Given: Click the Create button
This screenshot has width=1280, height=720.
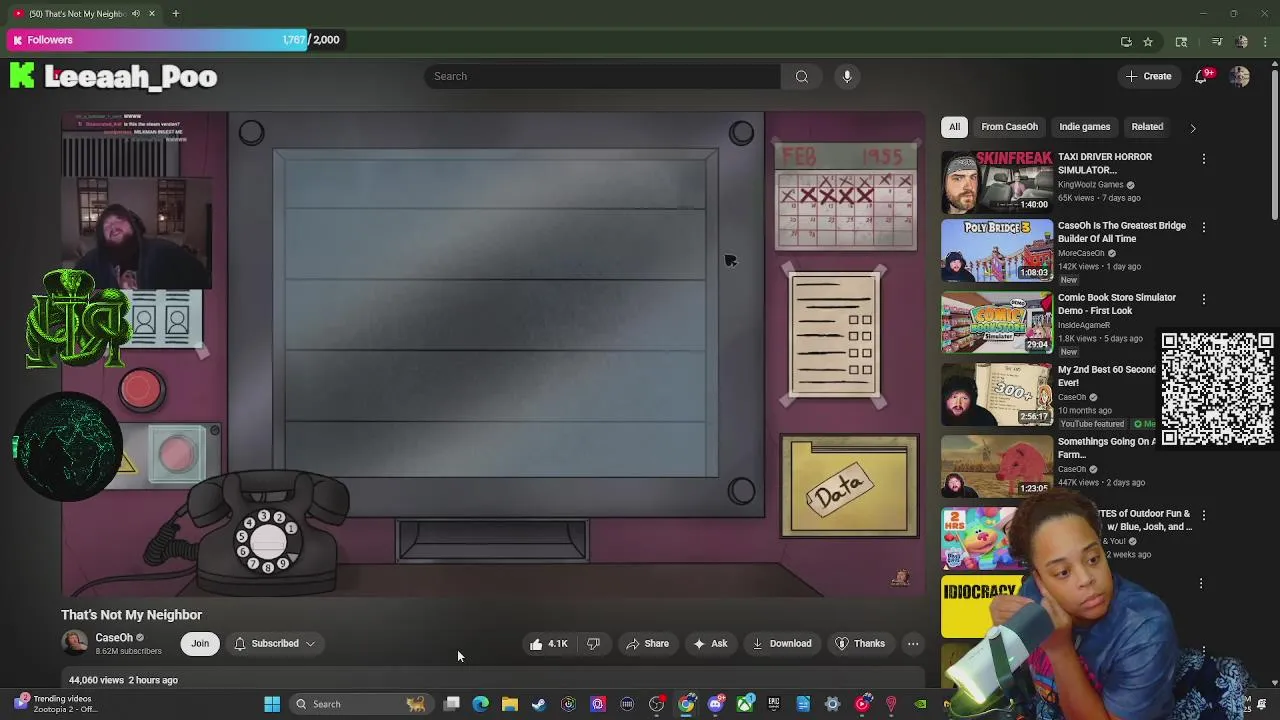Looking at the screenshot, I should [x=1148, y=76].
